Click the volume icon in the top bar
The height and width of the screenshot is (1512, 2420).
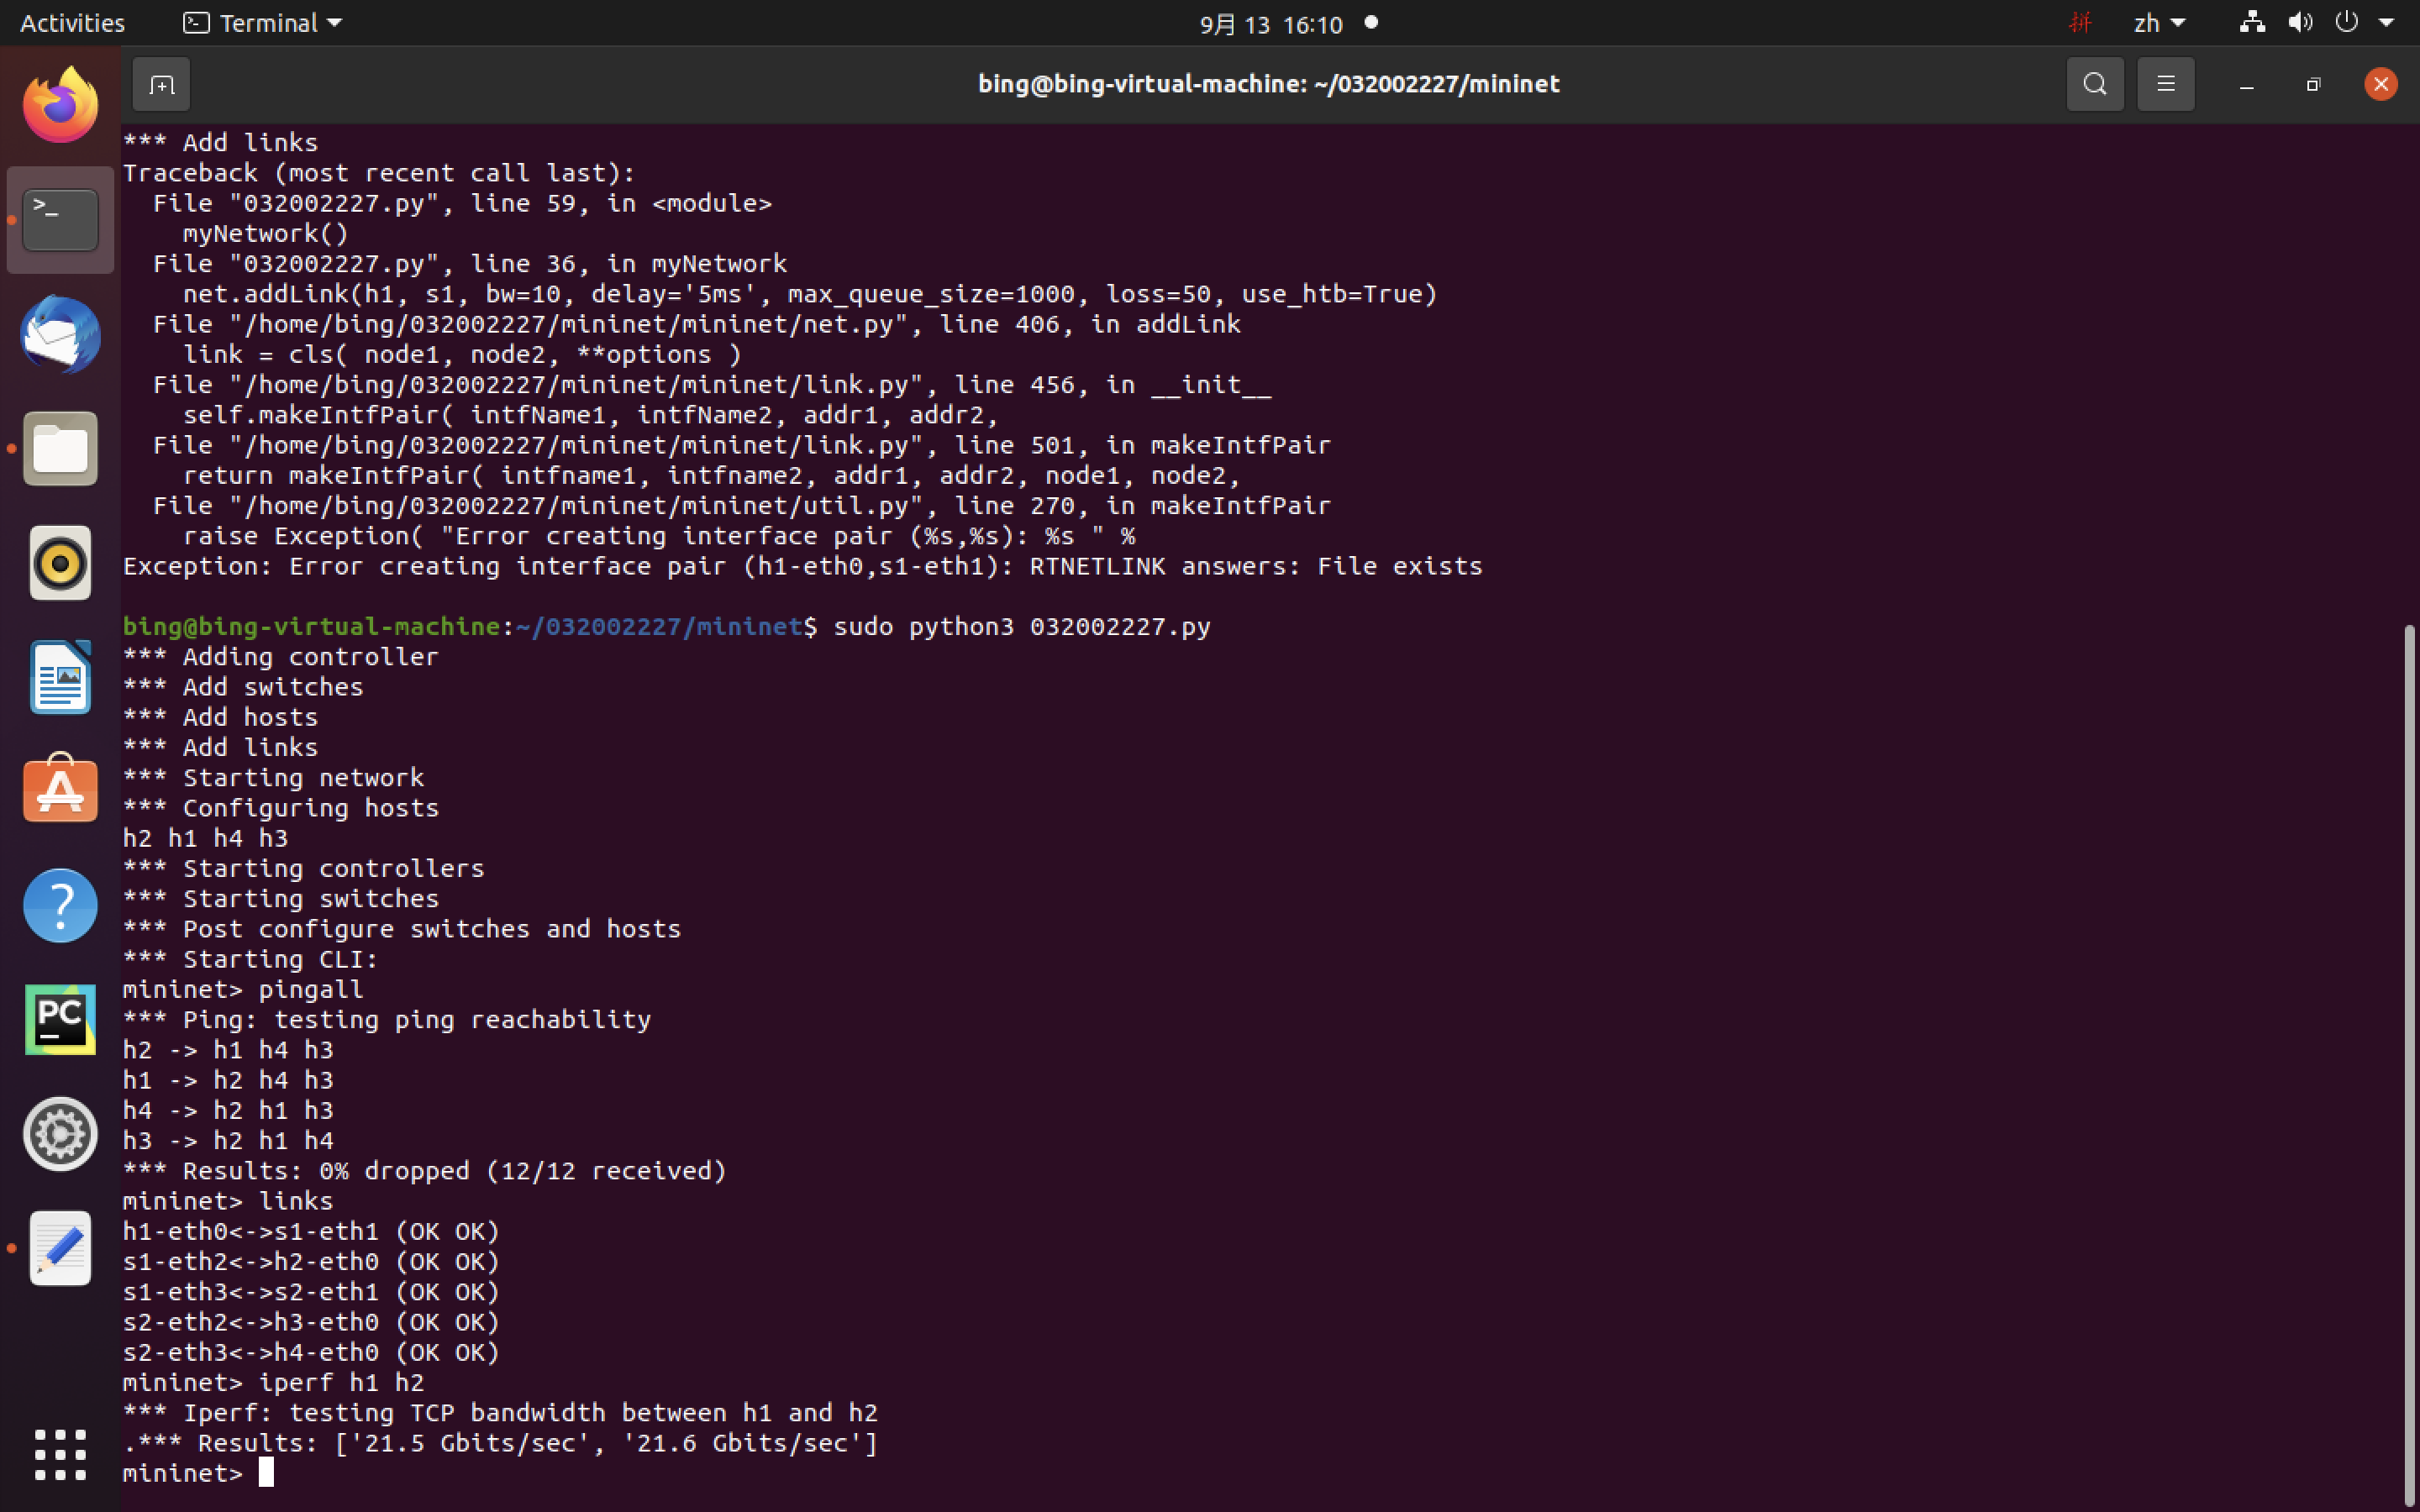click(2299, 23)
